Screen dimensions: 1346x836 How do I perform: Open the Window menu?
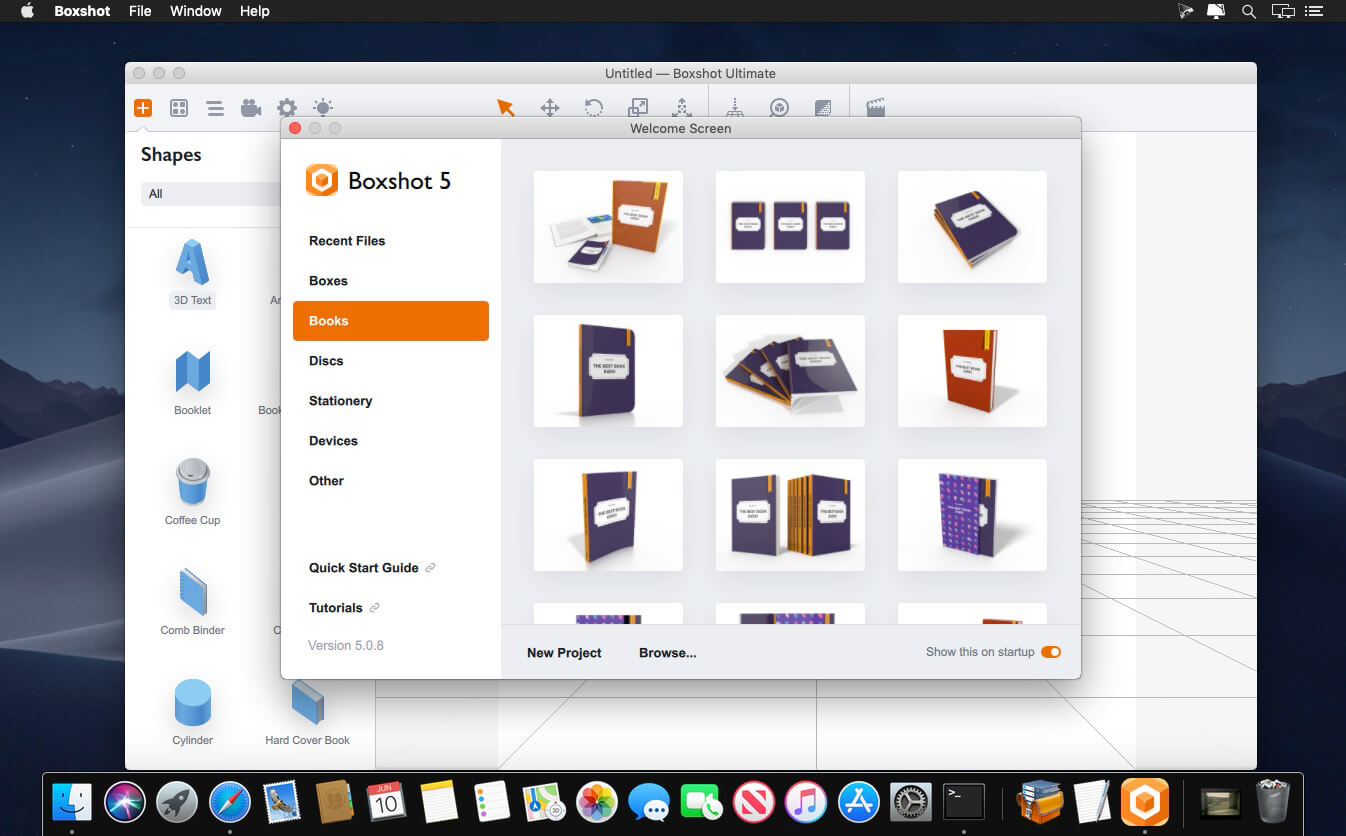(196, 11)
